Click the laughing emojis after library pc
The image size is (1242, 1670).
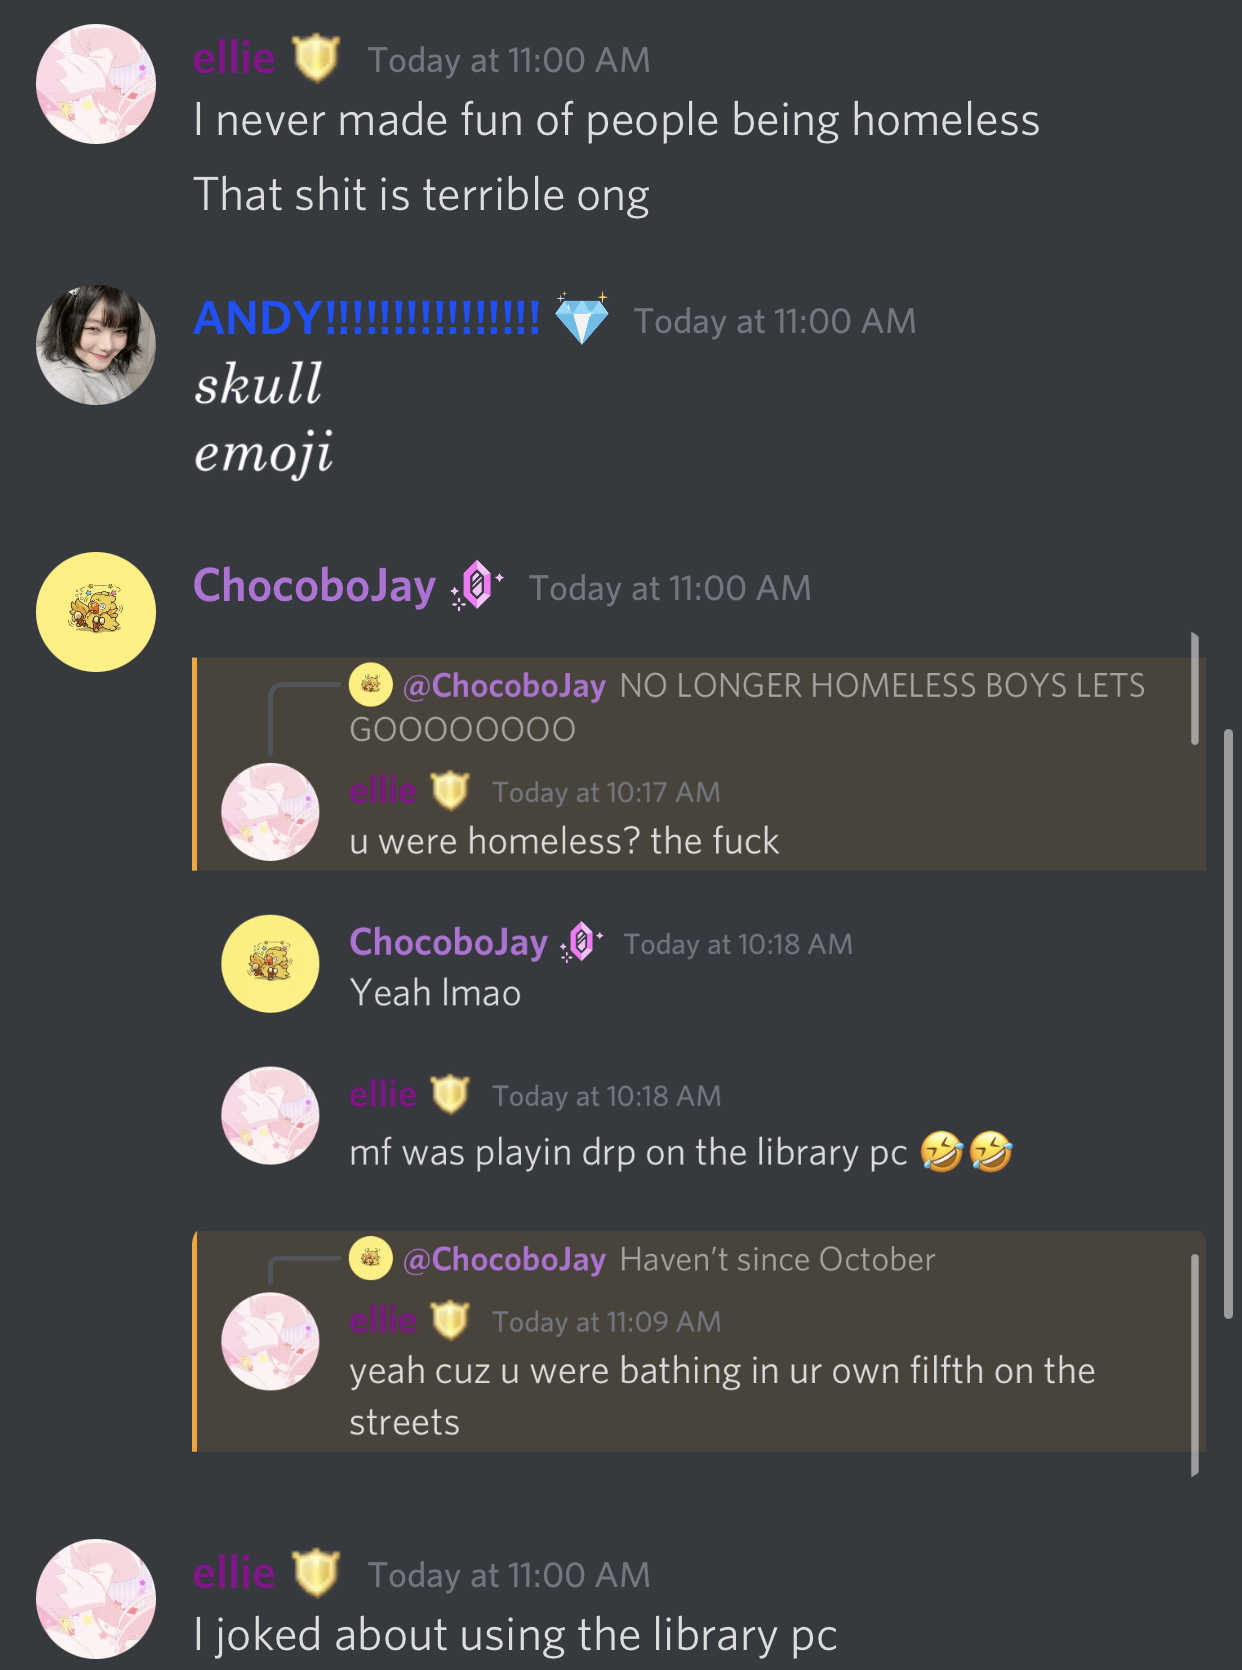pyautogui.click(x=966, y=1151)
